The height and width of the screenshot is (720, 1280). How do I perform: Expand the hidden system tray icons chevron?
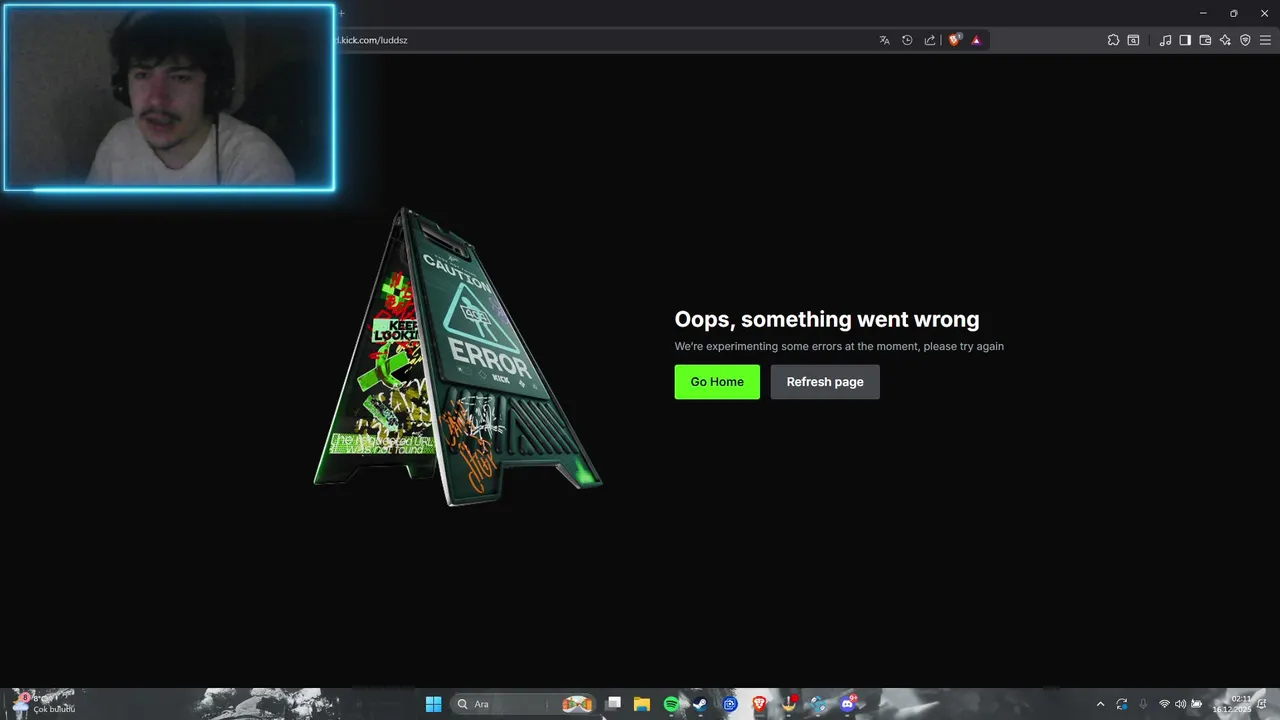point(1101,704)
